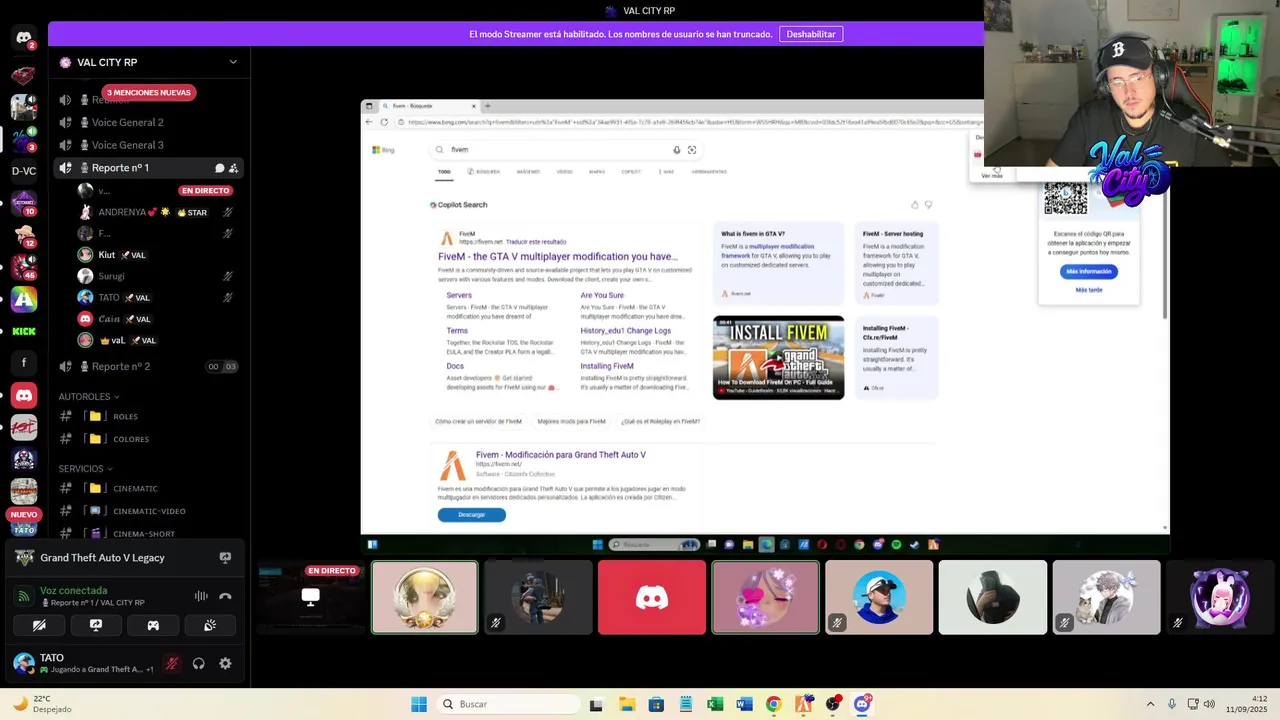
Task: Join the Voice General 2 channel
Action: (x=148, y=123)
